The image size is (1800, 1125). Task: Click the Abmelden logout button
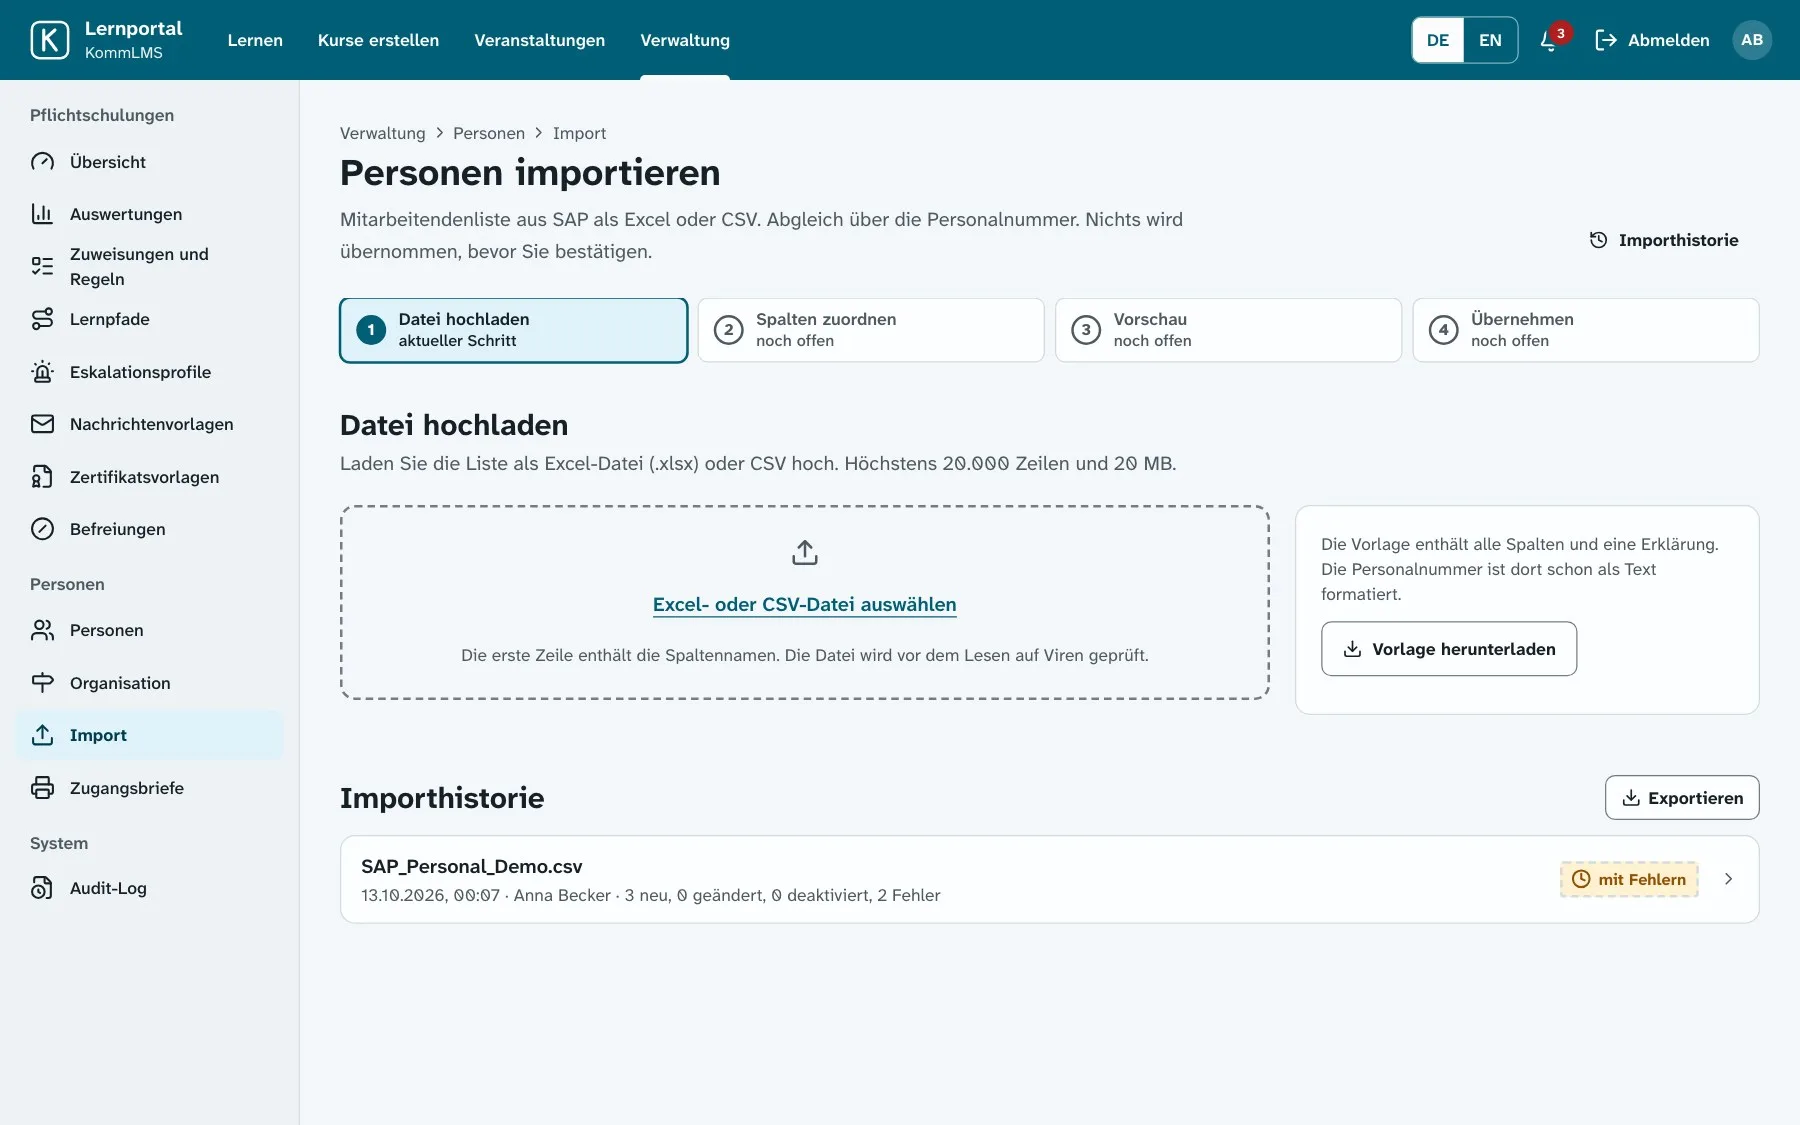(x=1652, y=40)
